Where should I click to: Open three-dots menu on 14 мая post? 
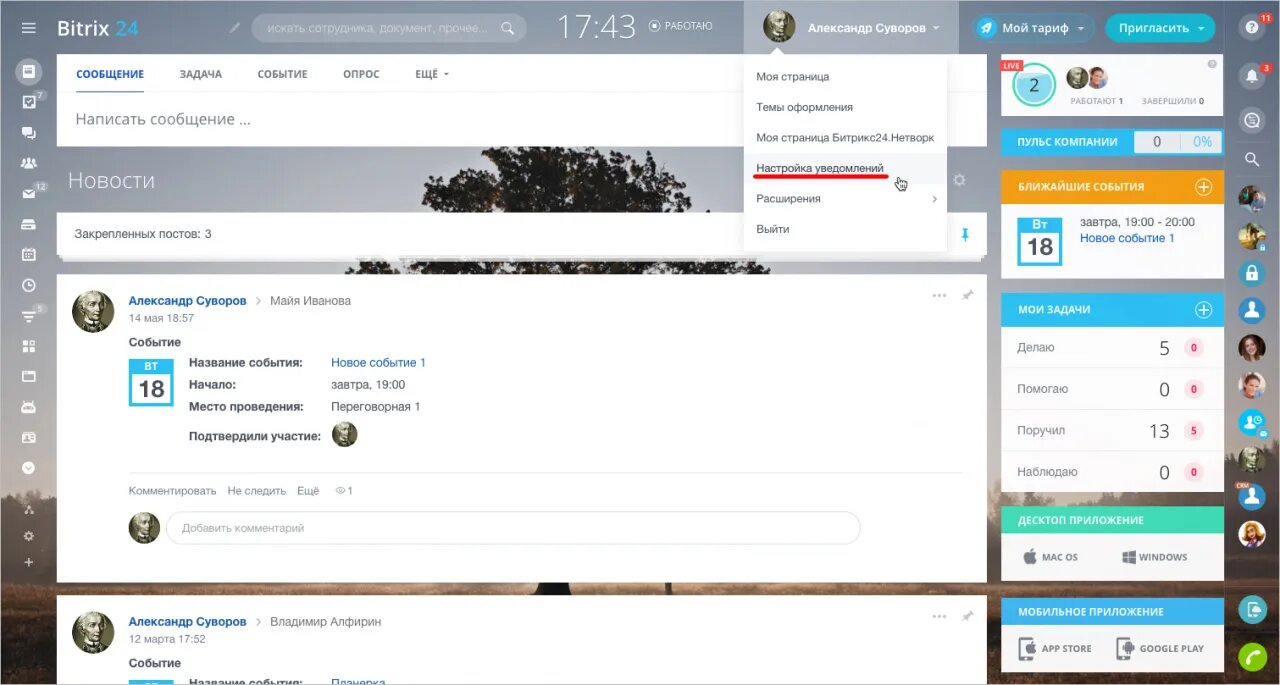939,296
